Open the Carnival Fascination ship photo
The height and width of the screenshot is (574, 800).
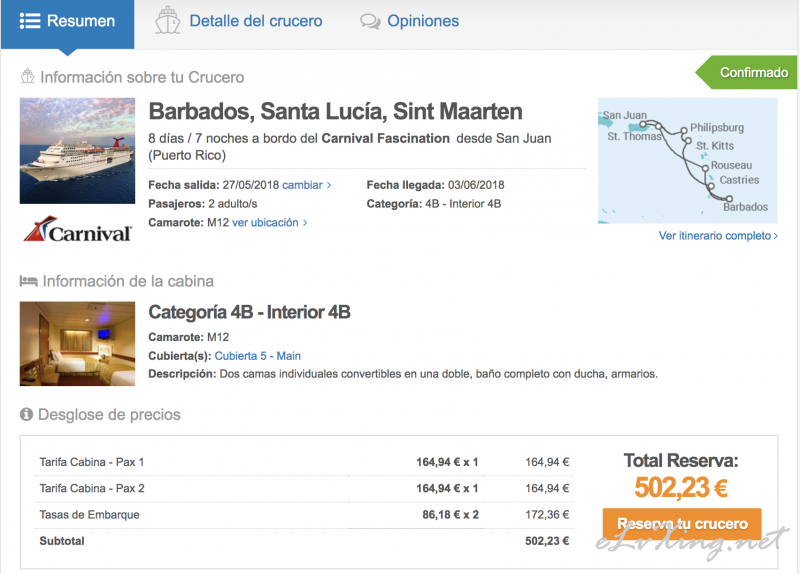(78, 151)
